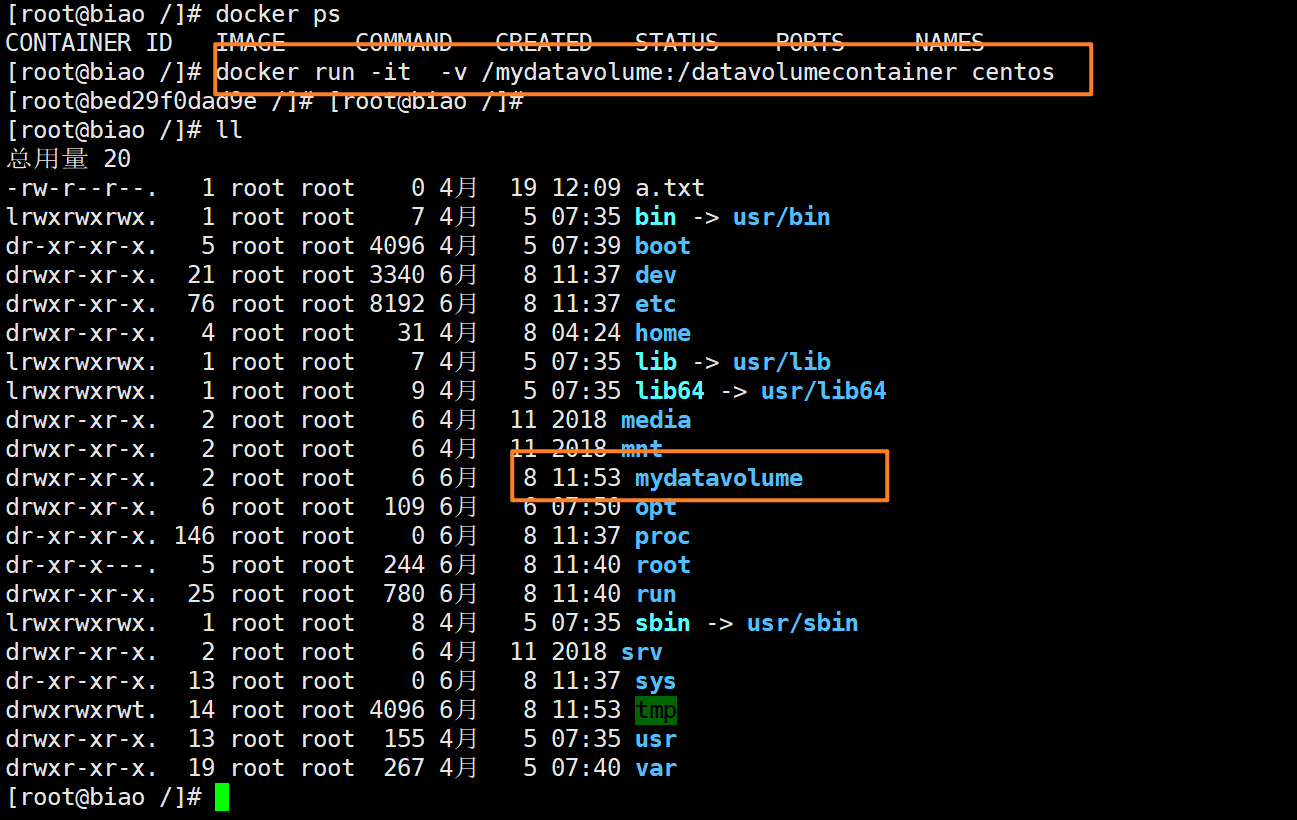Click the 'sbin' symlink name

[663, 623]
